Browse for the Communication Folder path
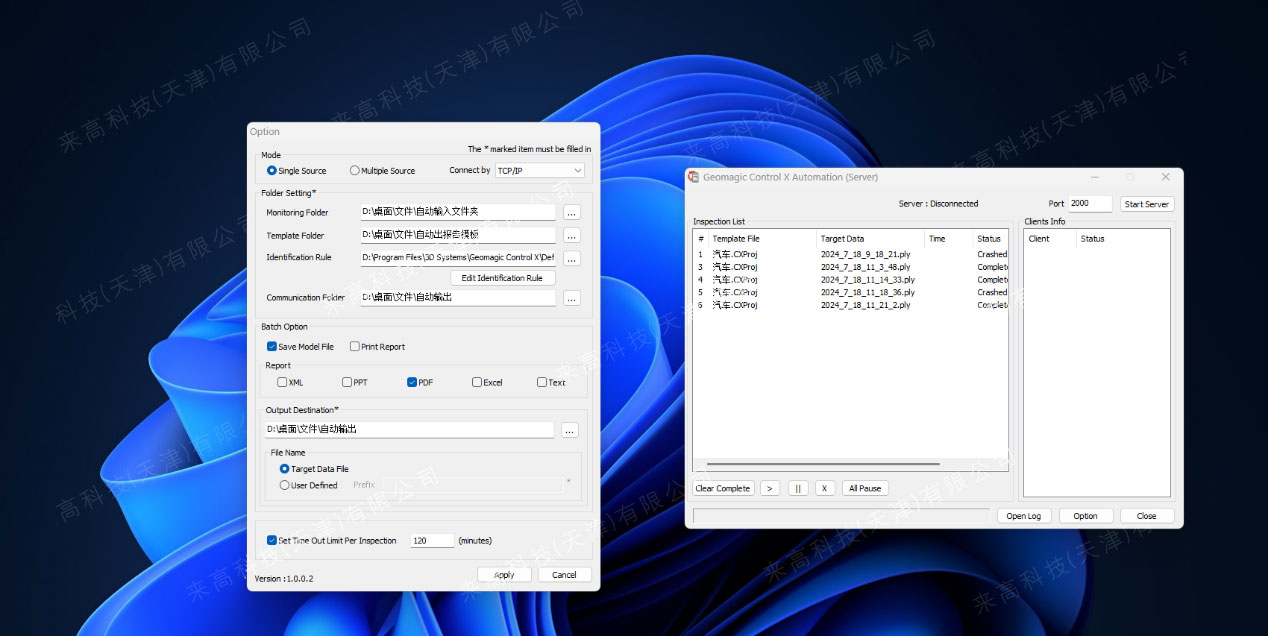This screenshot has height=636, width=1268. coord(571,298)
